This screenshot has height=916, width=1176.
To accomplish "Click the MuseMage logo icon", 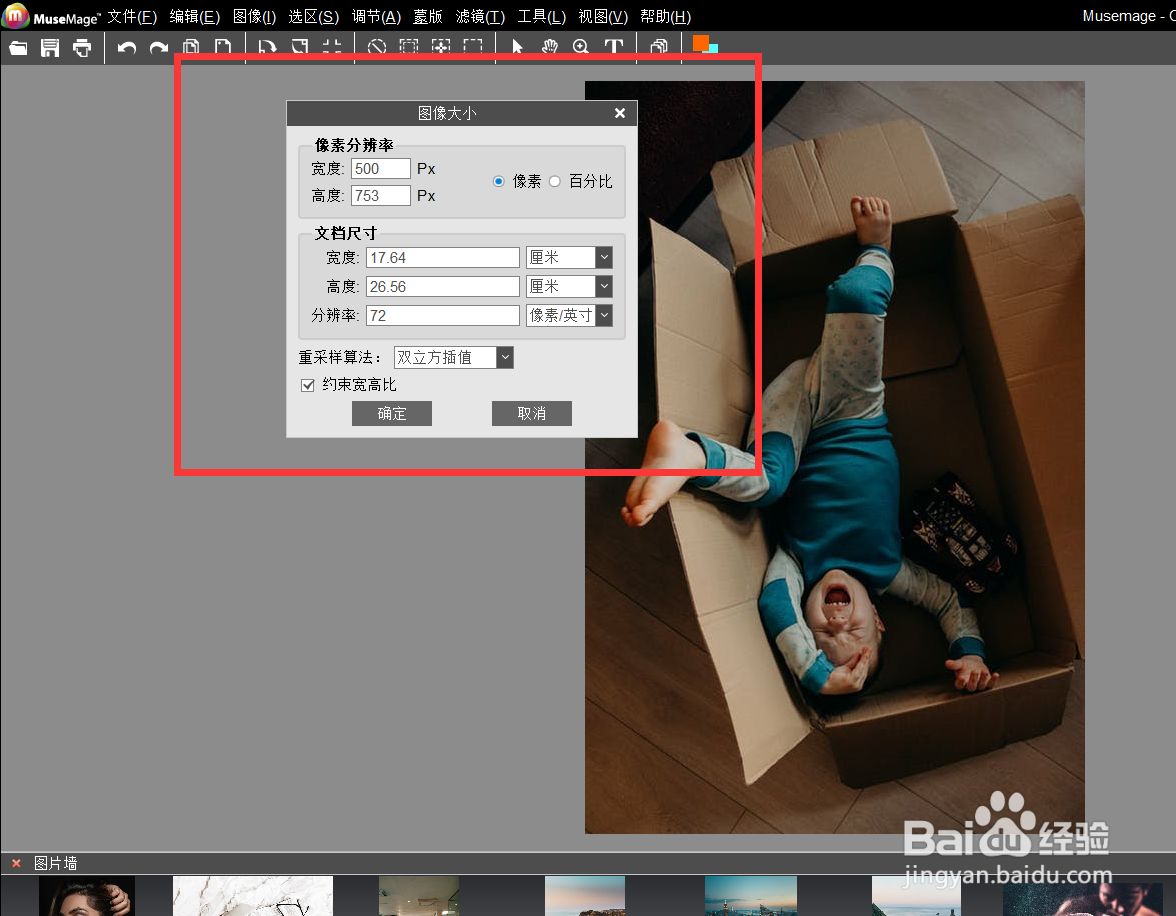I will 15,15.
